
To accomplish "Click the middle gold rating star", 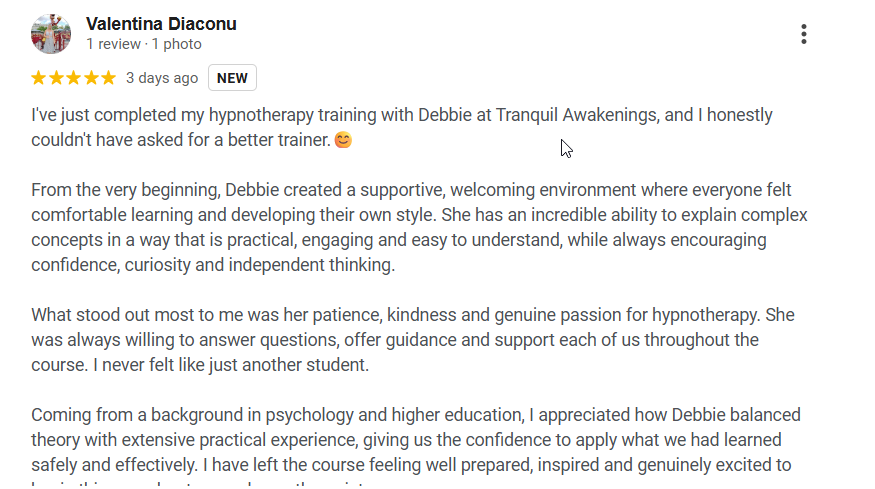I will [x=73, y=78].
